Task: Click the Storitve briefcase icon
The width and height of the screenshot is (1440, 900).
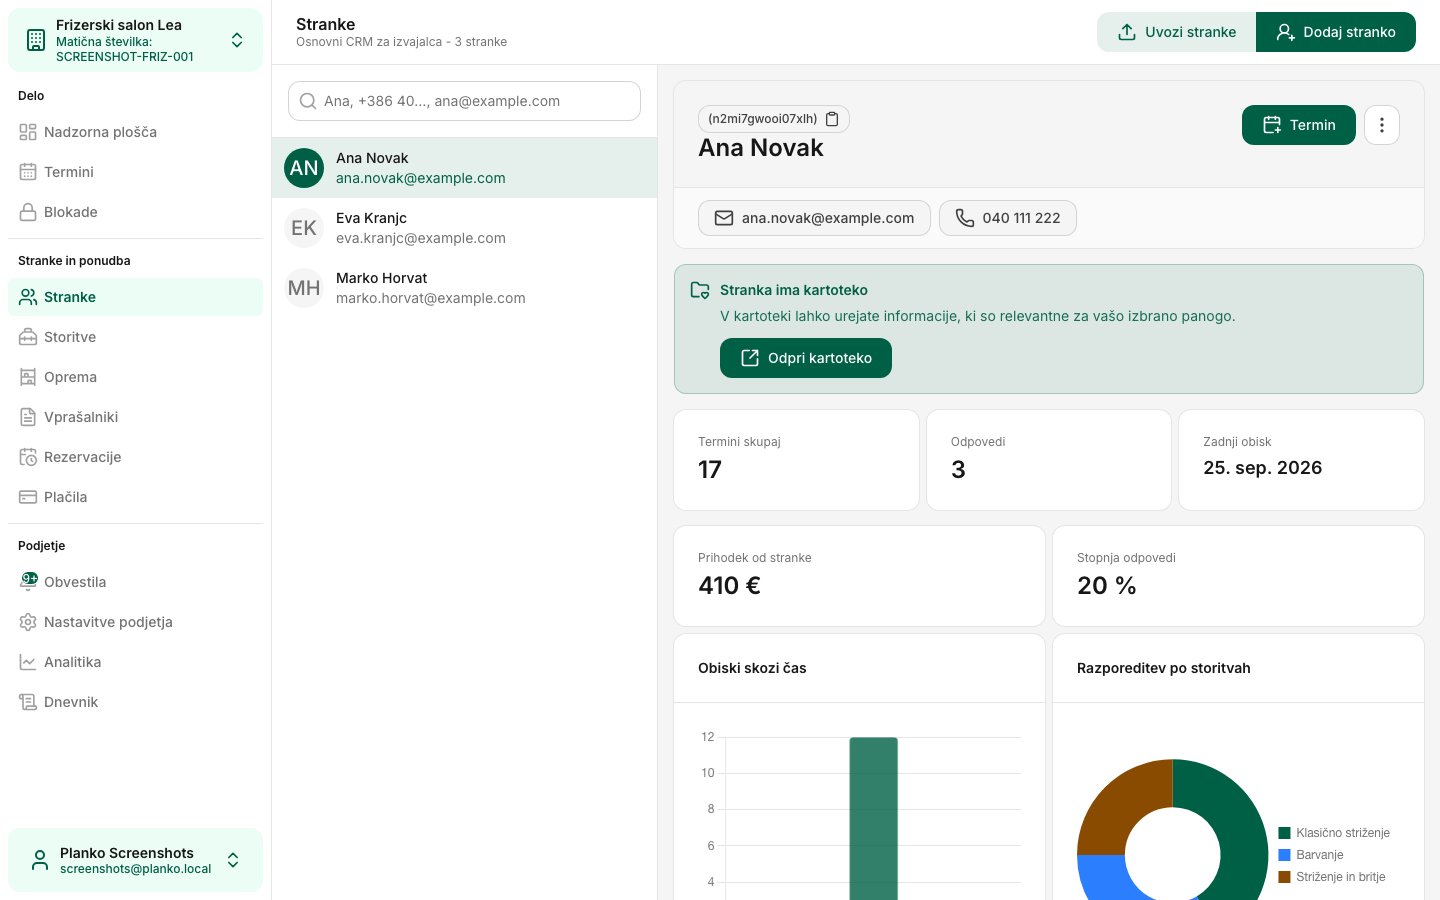Action: coord(28,337)
